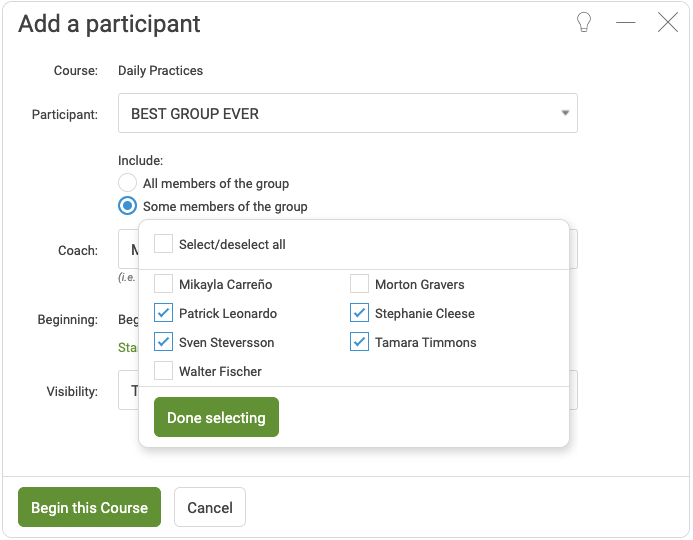Uncheck Tamara Timmons
Screen dimensions: 693x540
coord(359,342)
